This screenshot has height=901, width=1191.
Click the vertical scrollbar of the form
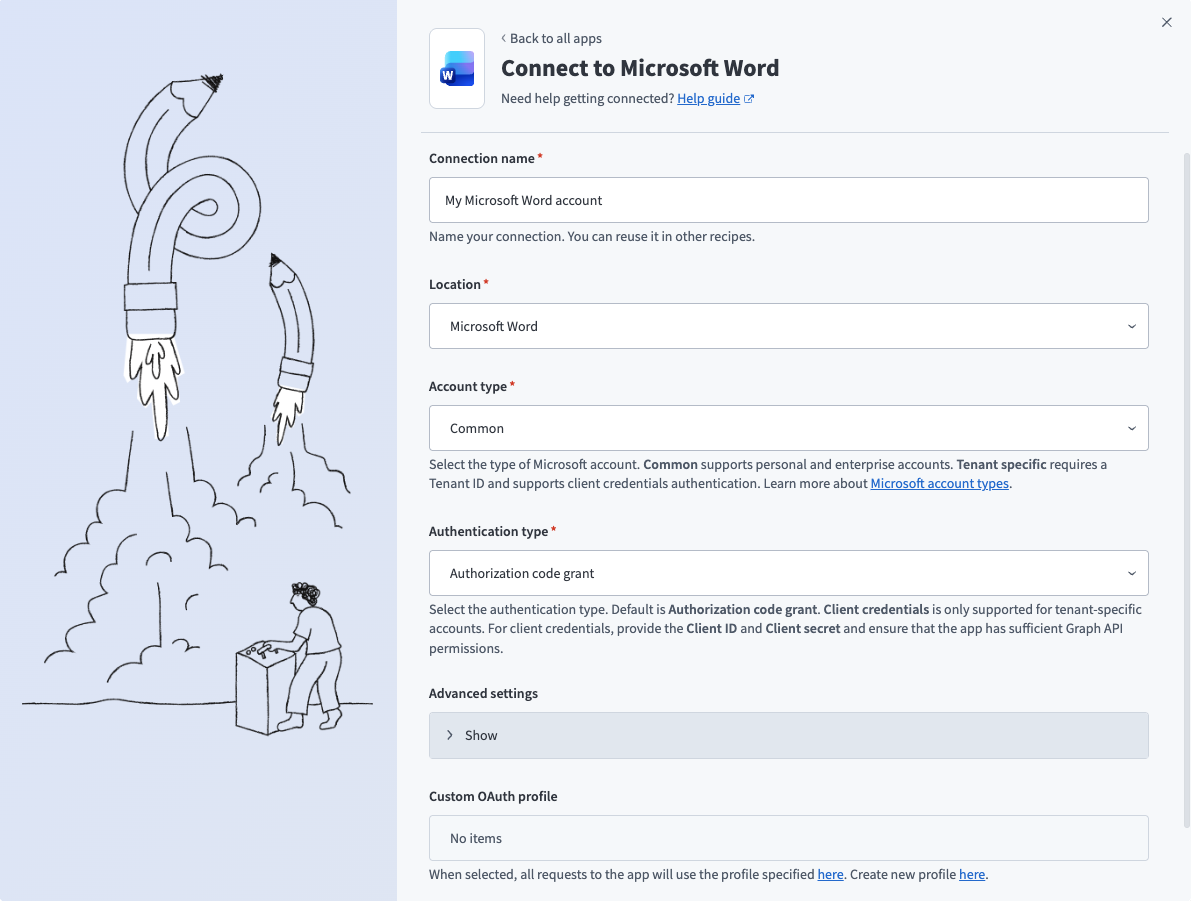(x=1186, y=490)
